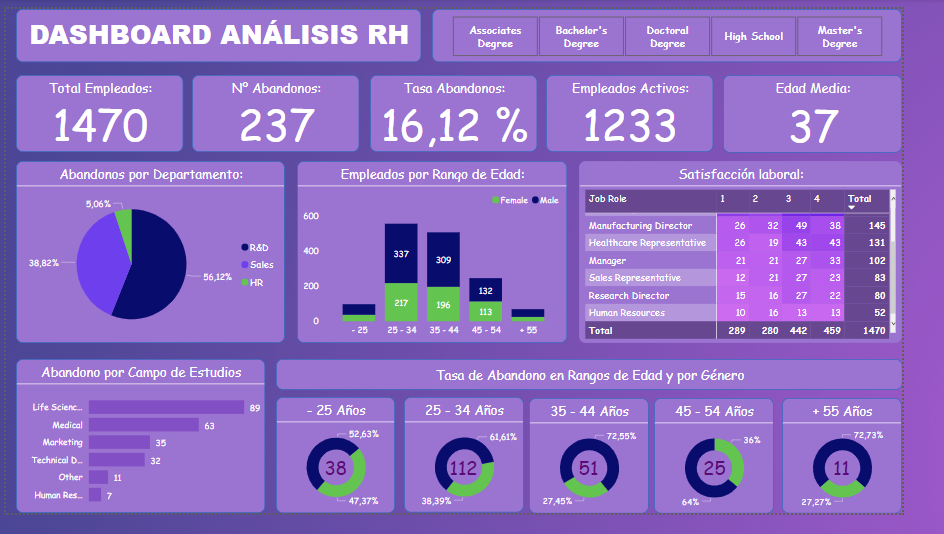Click the 217 female bar segment
This screenshot has width=944, height=534.
coord(401,302)
